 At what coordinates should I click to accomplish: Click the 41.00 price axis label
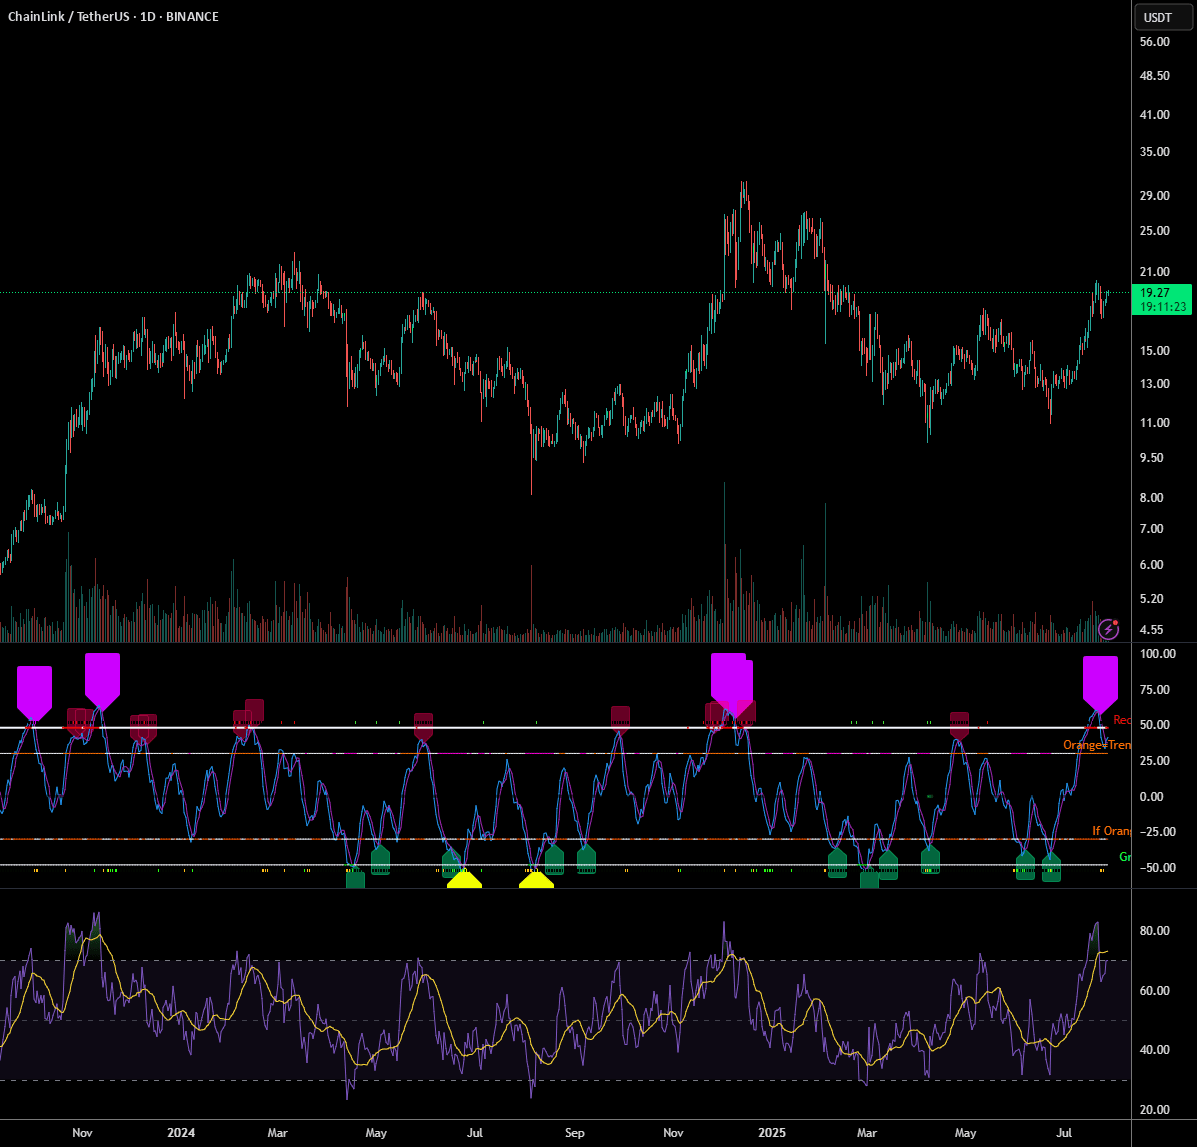[1154, 114]
